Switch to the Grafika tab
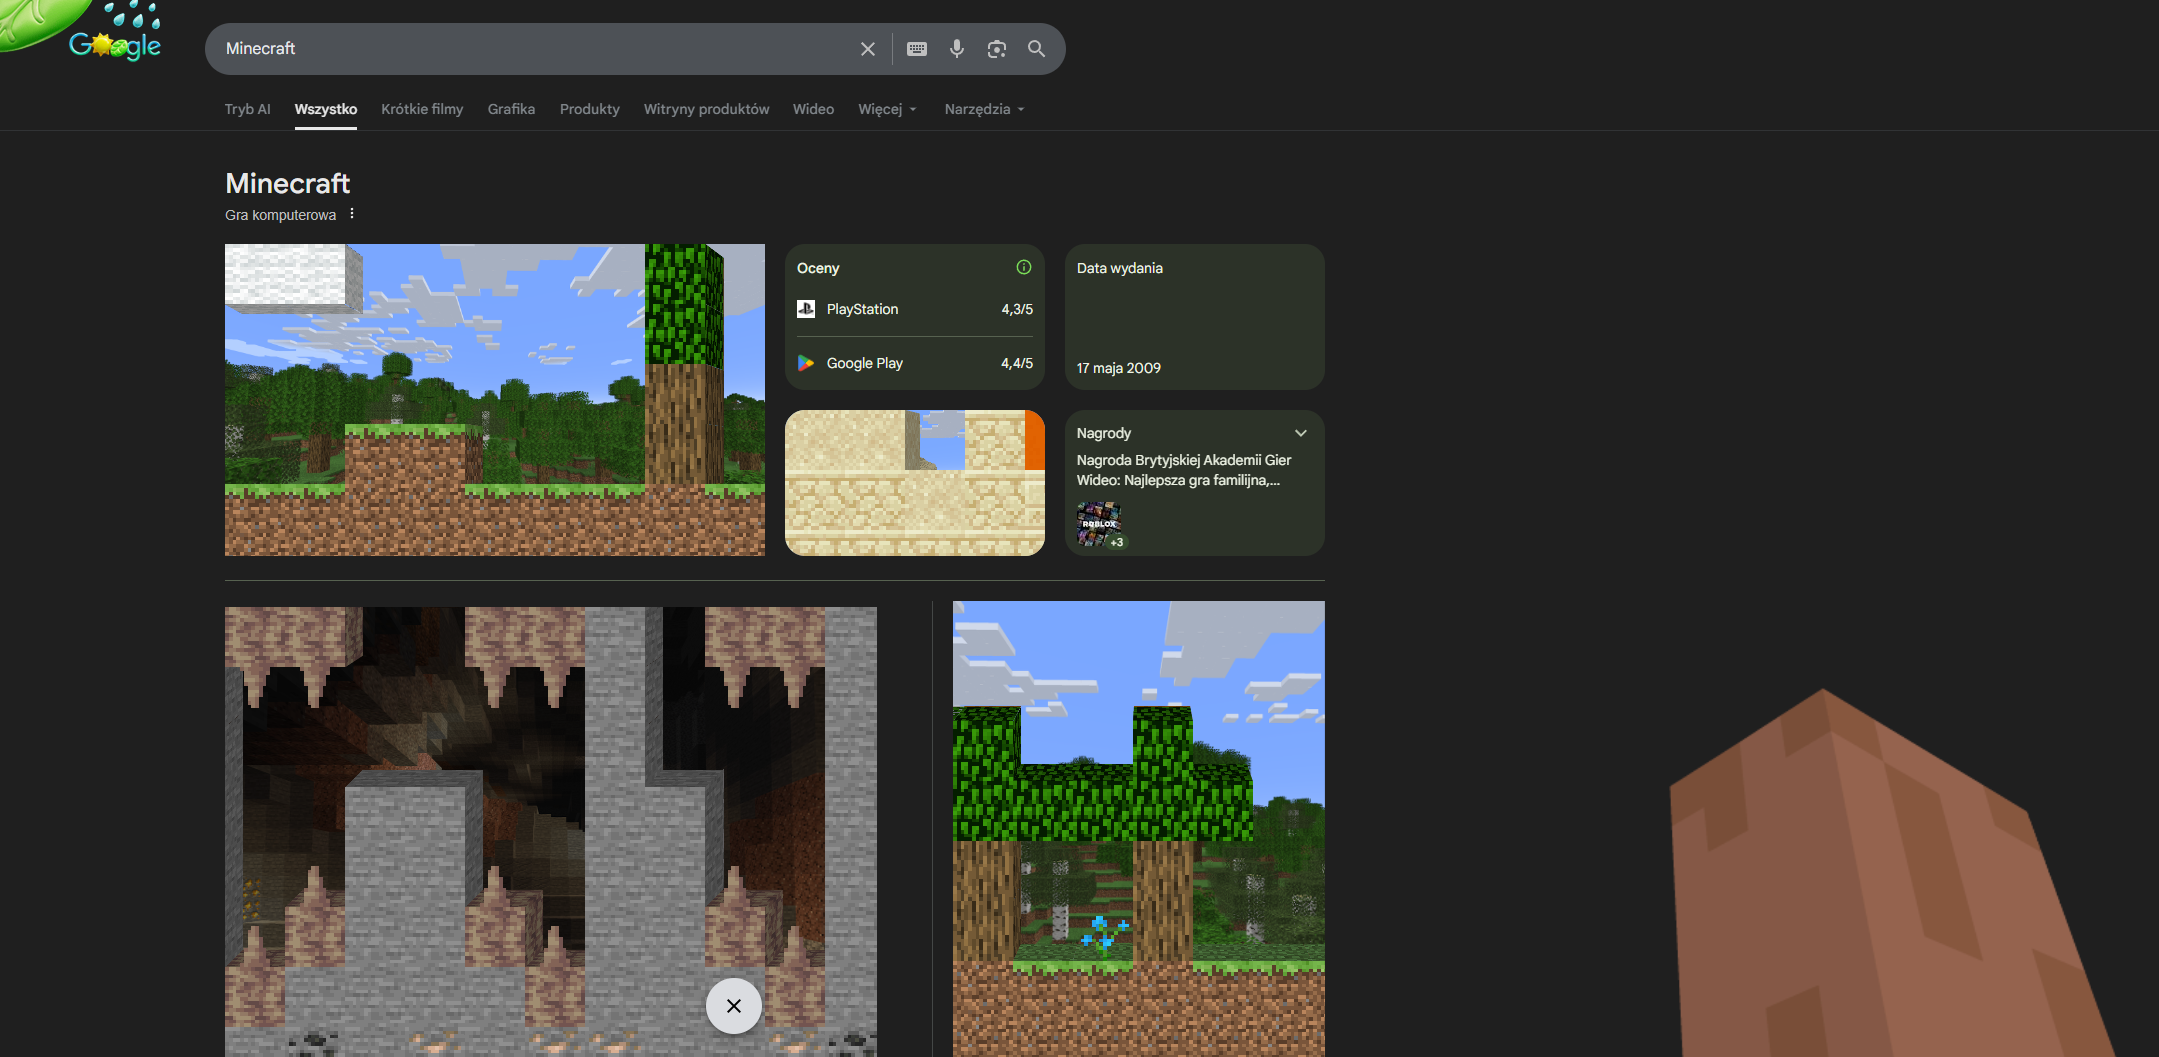 point(511,109)
